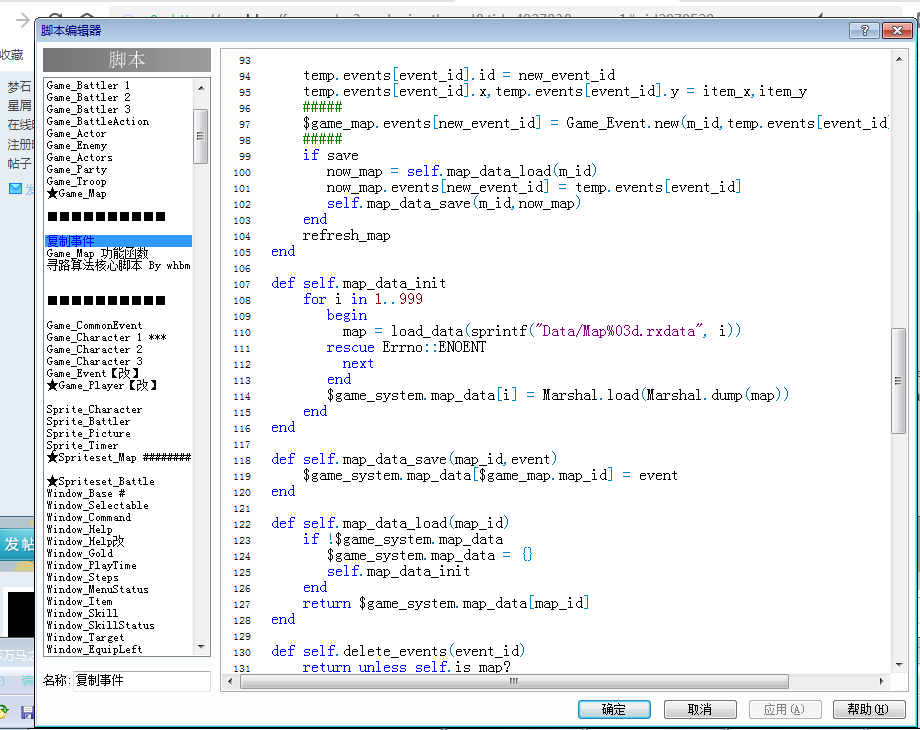Click code editor vertical scroll down arrow
920x730 pixels.
coord(898,665)
